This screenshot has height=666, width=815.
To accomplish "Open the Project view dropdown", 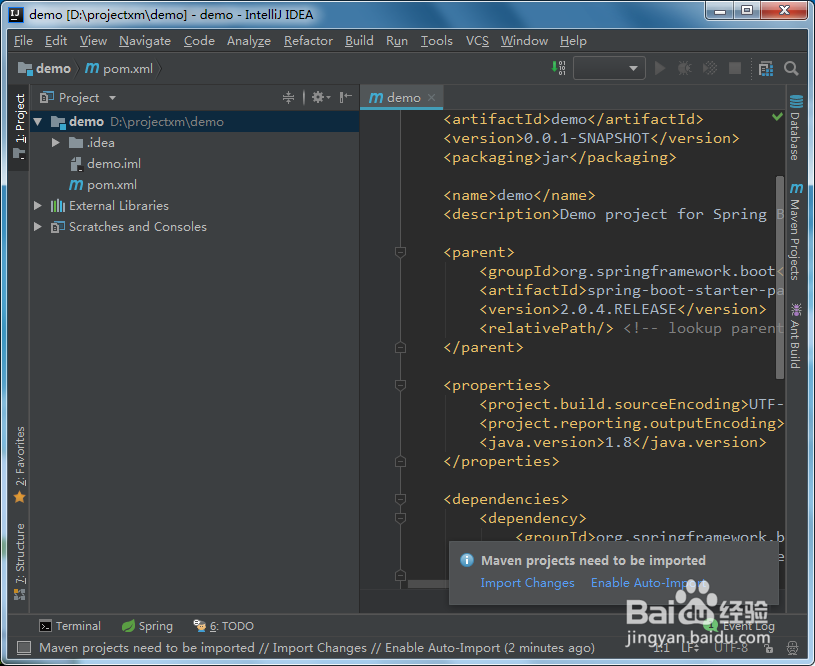I will coord(112,98).
